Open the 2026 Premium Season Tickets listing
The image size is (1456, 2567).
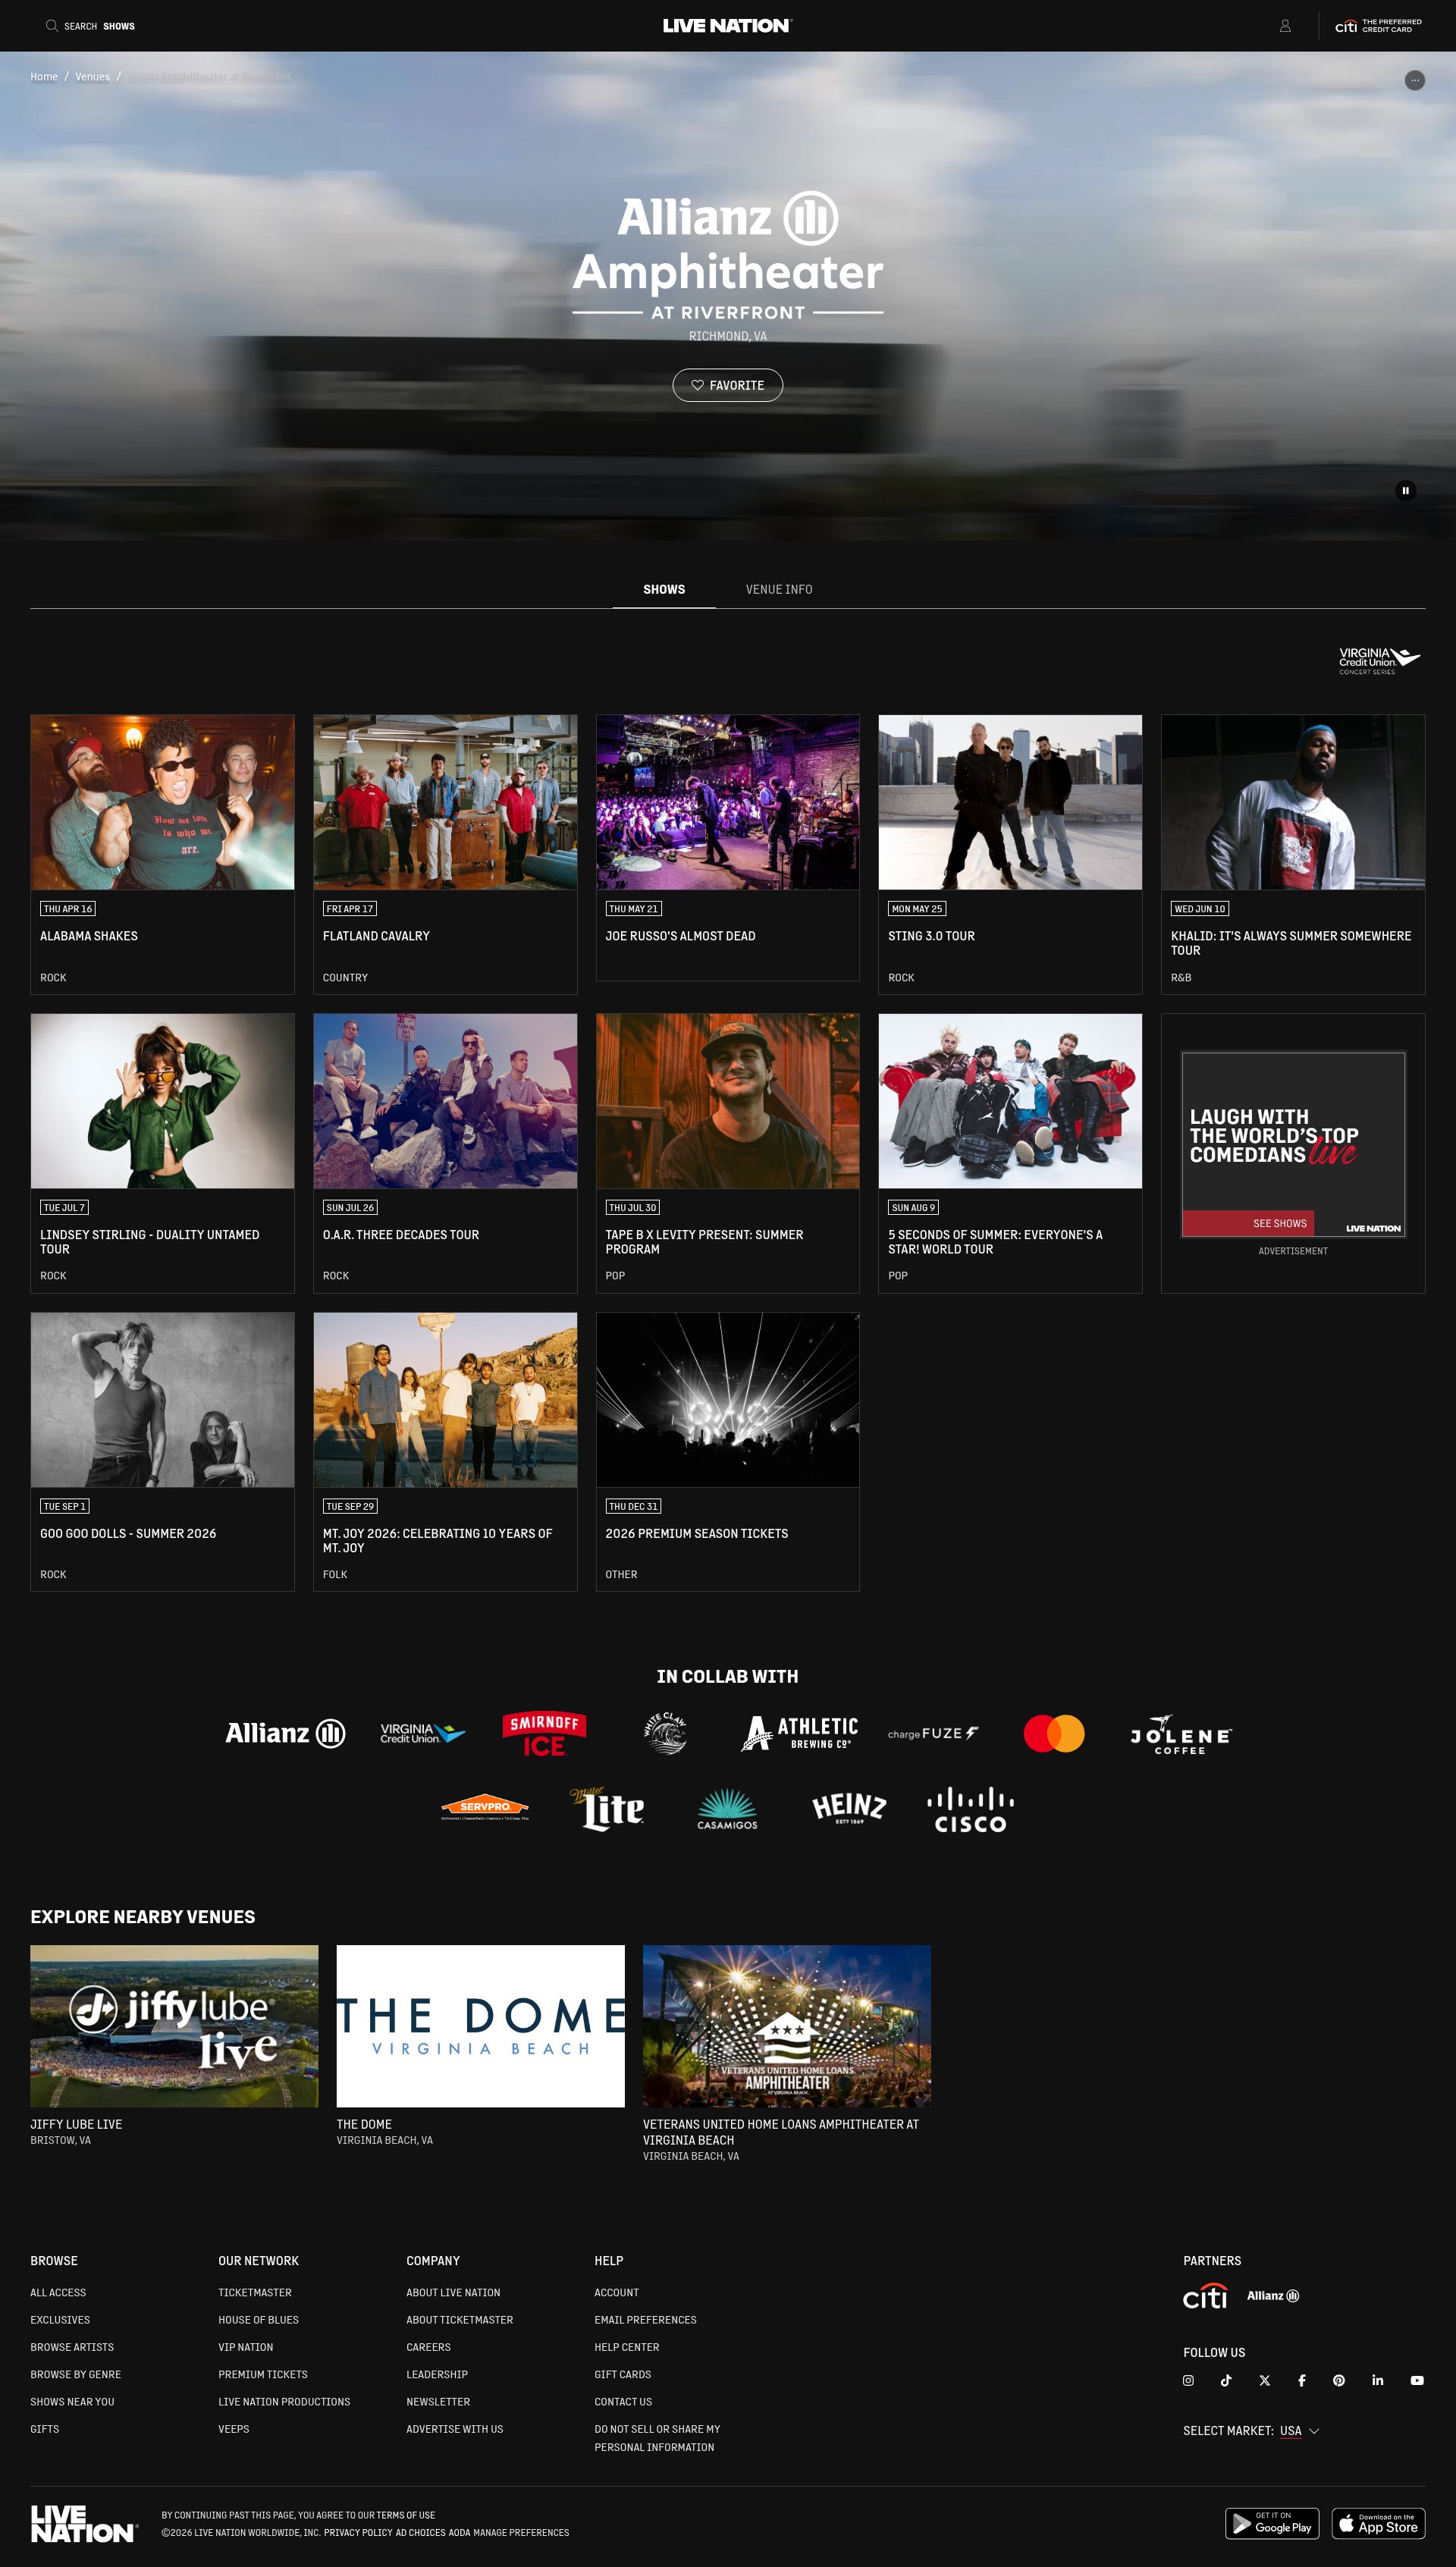point(727,1451)
